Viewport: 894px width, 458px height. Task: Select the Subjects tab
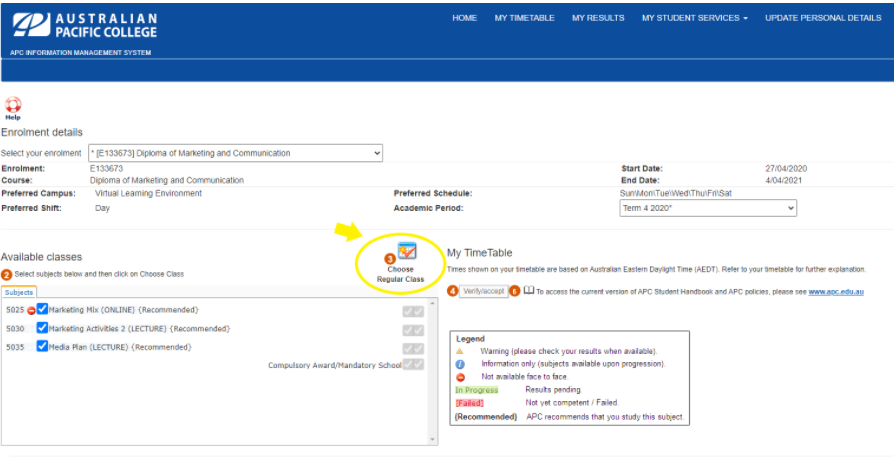tap(19, 292)
